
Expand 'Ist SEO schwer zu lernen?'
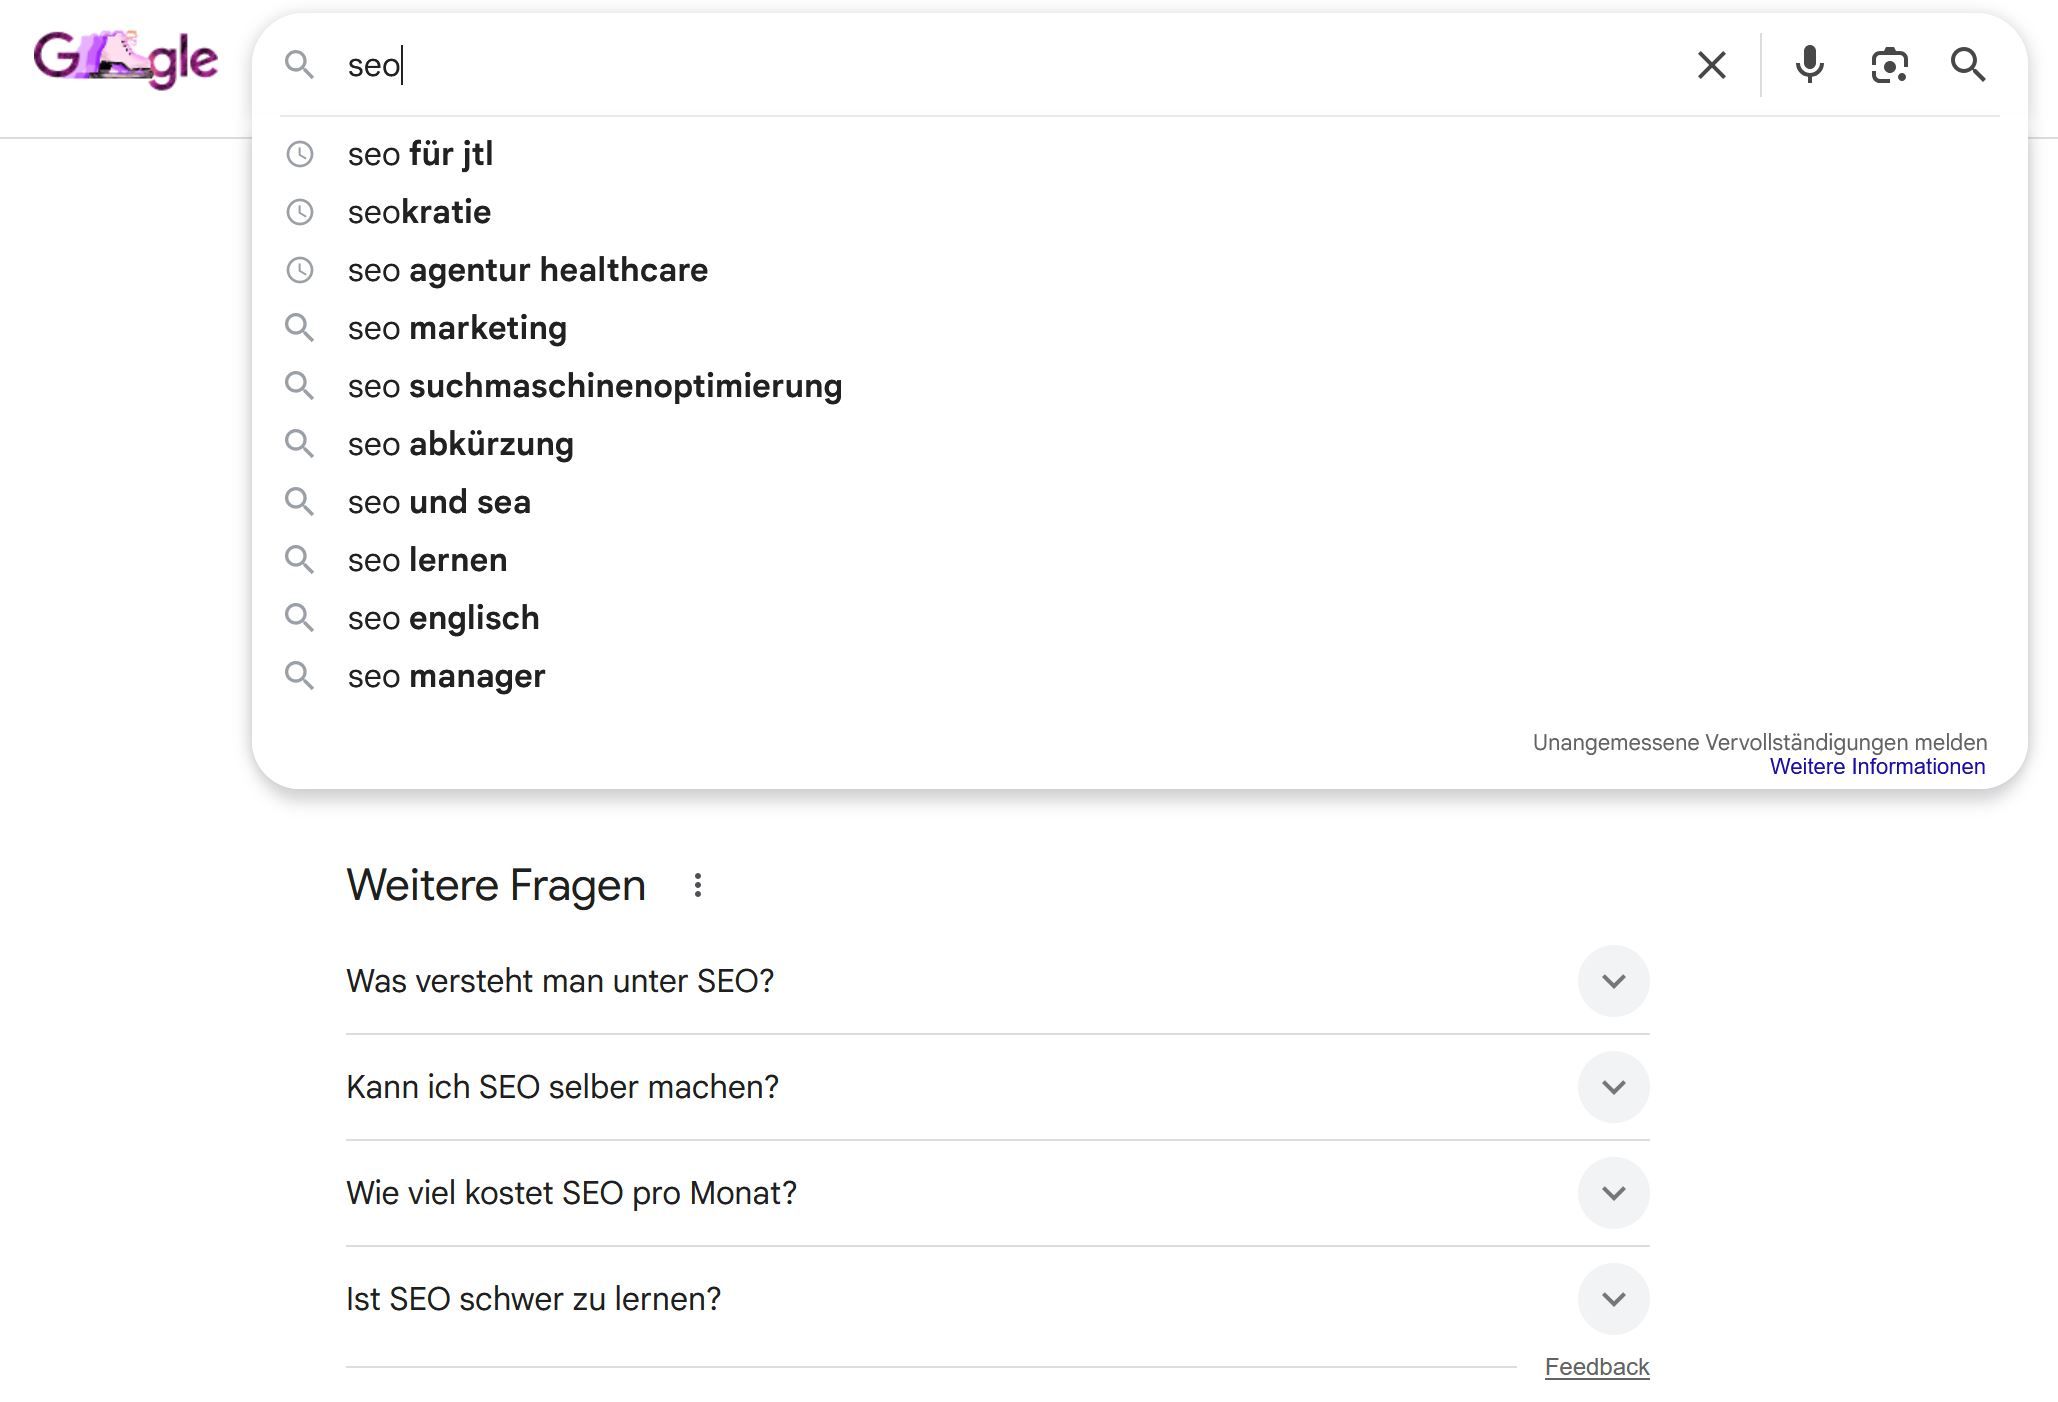click(1613, 1299)
